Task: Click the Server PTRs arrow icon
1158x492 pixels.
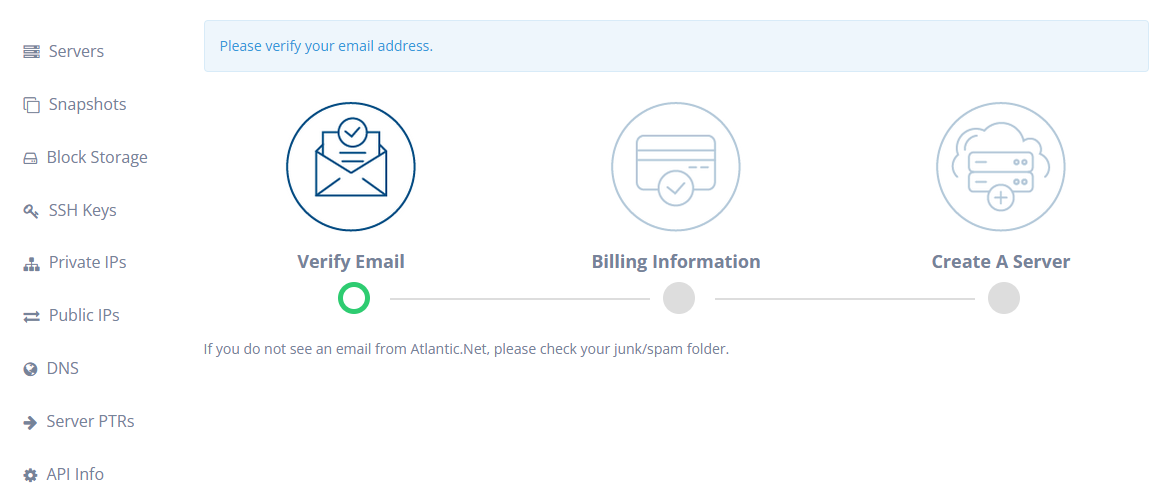Action: [30, 422]
